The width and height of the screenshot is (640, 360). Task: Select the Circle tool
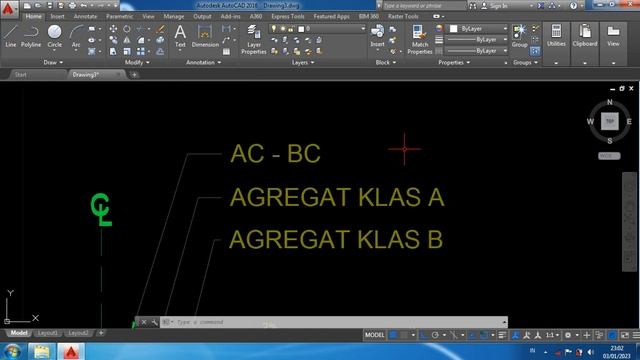(x=54, y=36)
